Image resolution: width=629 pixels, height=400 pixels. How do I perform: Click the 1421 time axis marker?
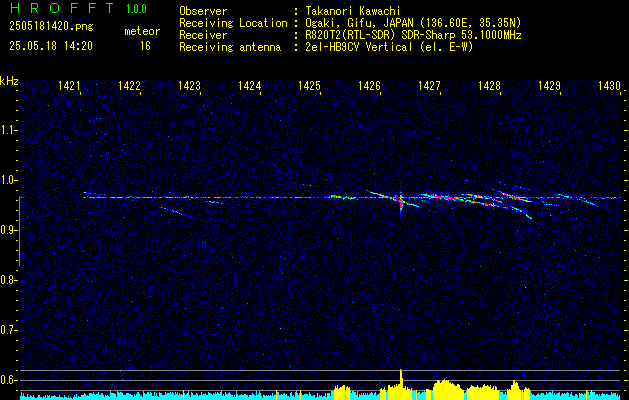69,86
